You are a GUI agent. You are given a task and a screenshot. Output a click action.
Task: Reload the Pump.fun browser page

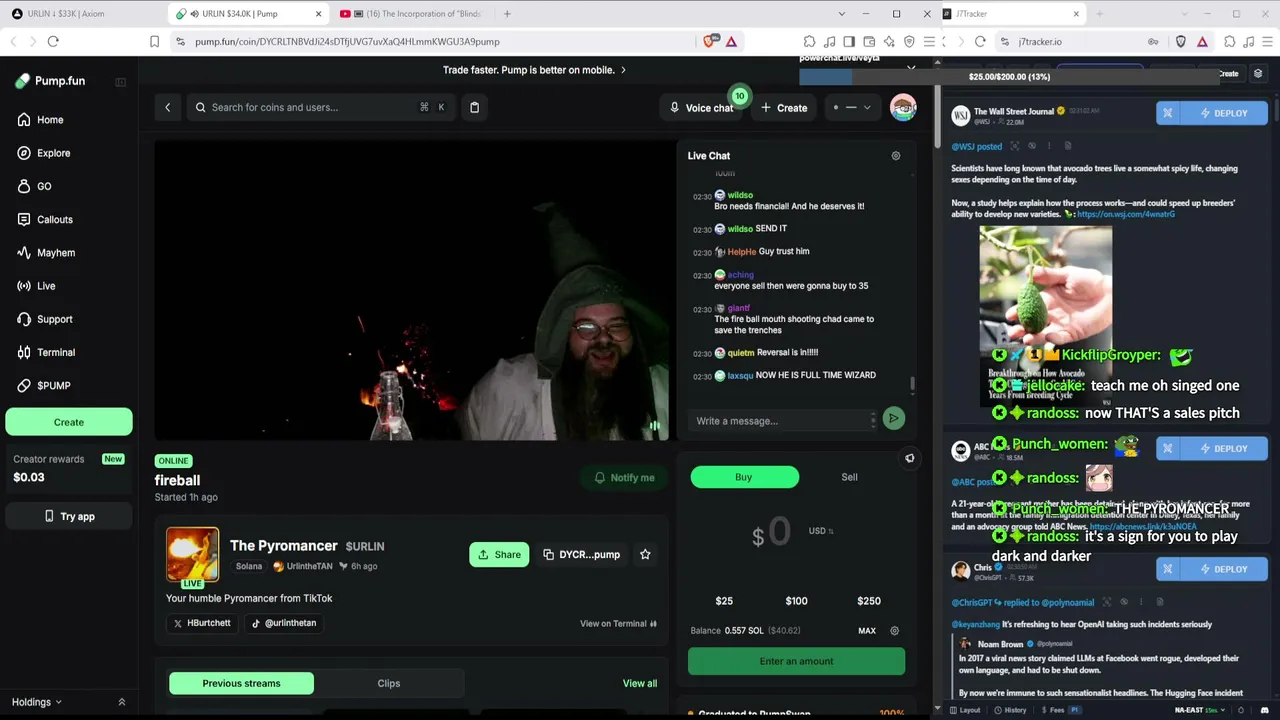pos(53,41)
